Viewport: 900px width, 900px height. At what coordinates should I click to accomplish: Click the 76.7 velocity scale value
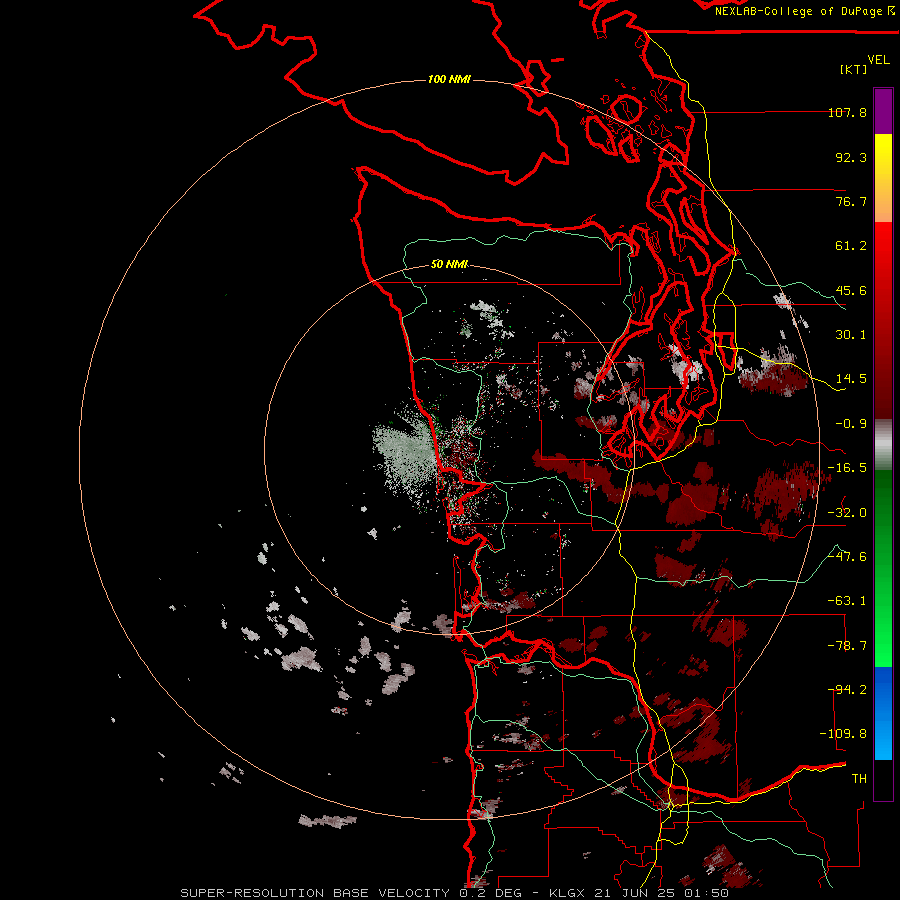coord(851,201)
